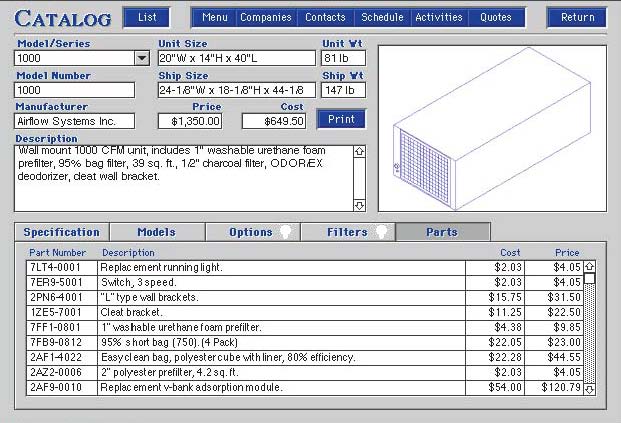Select part number 7ER9-5001
The height and width of the screenshot is (423, 621).
(56, 282)
